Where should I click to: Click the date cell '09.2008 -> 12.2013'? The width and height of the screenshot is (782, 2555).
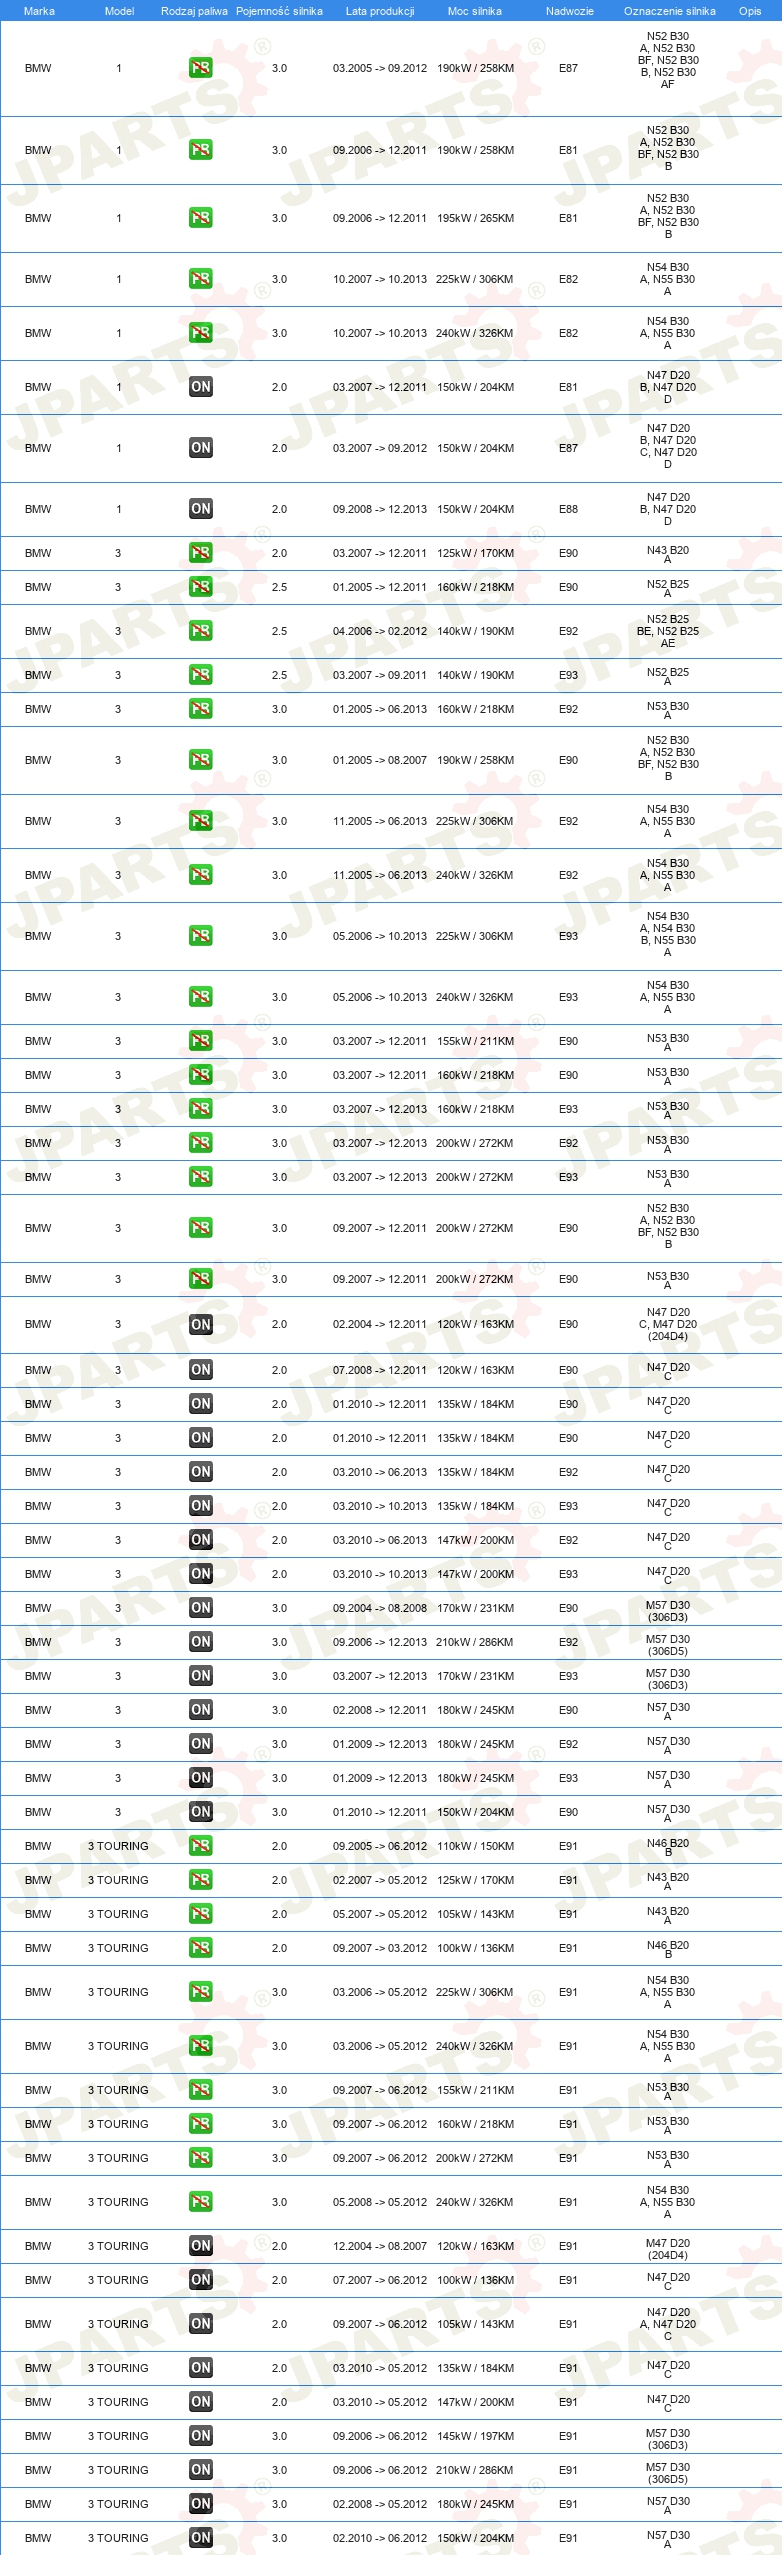(380, 509)
